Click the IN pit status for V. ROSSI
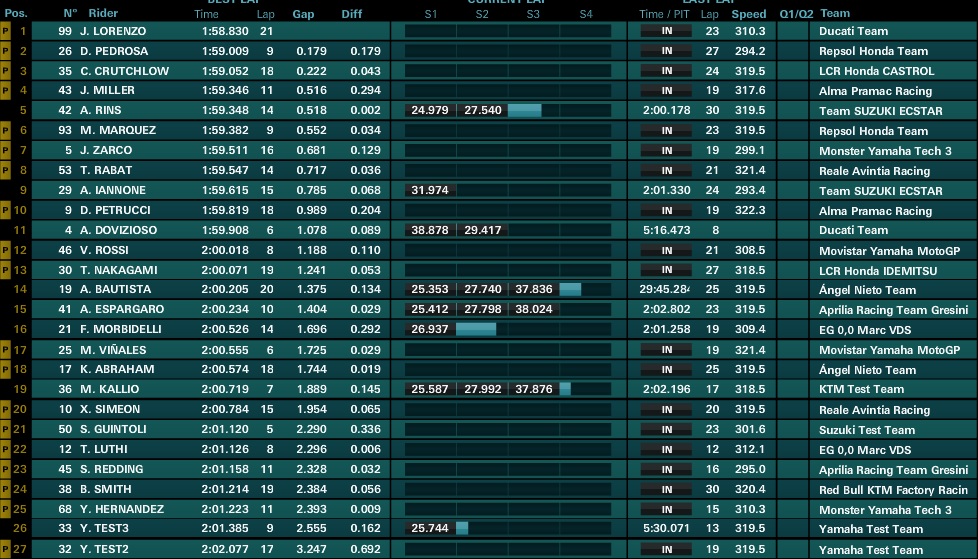The width and height of the screenshot is (978, 559). coord(667,250)
